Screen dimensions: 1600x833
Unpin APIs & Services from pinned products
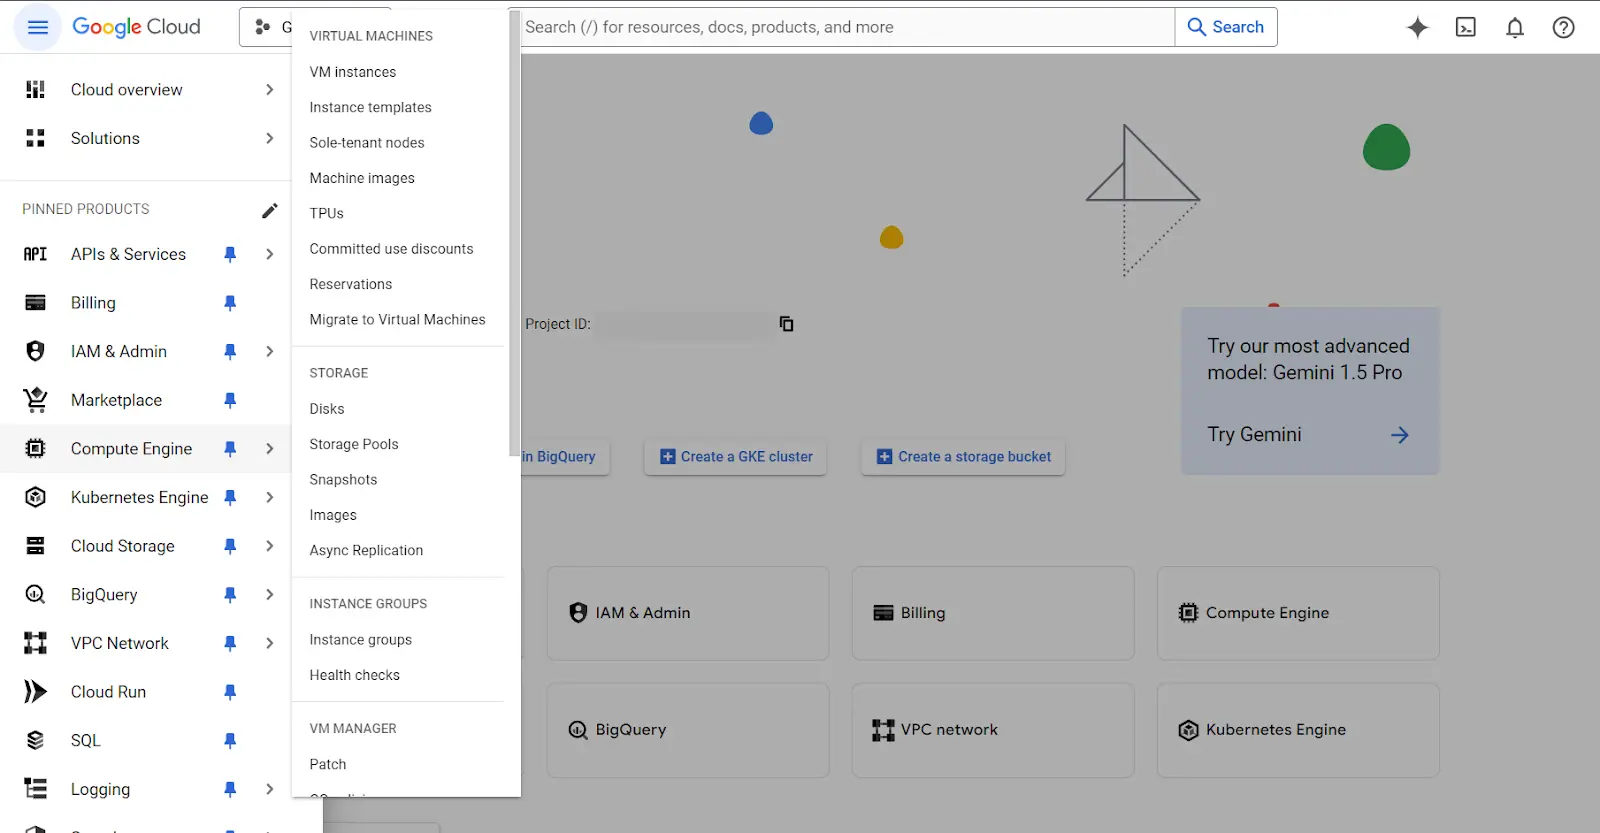point(230,254)
